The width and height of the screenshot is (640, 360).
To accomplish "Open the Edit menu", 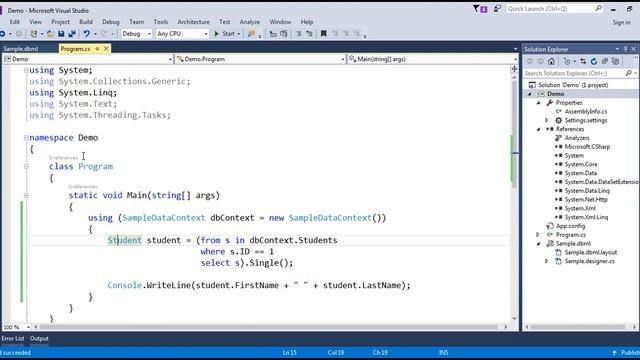I will click(x=15, y=22).
